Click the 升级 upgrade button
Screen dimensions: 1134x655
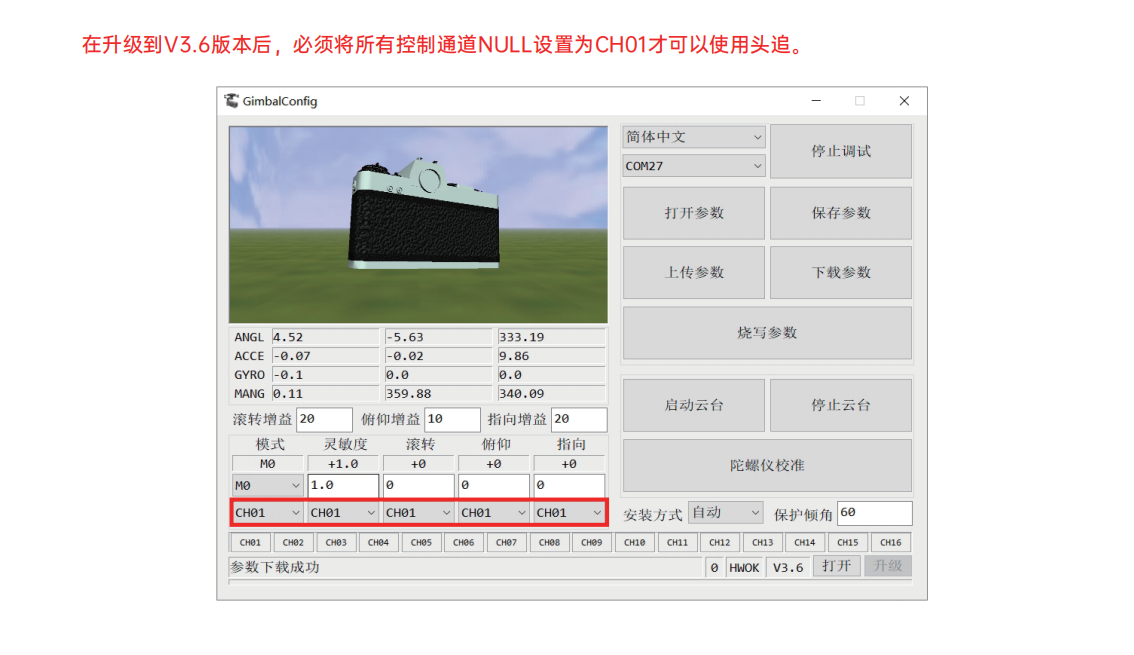tap(887, 566)
